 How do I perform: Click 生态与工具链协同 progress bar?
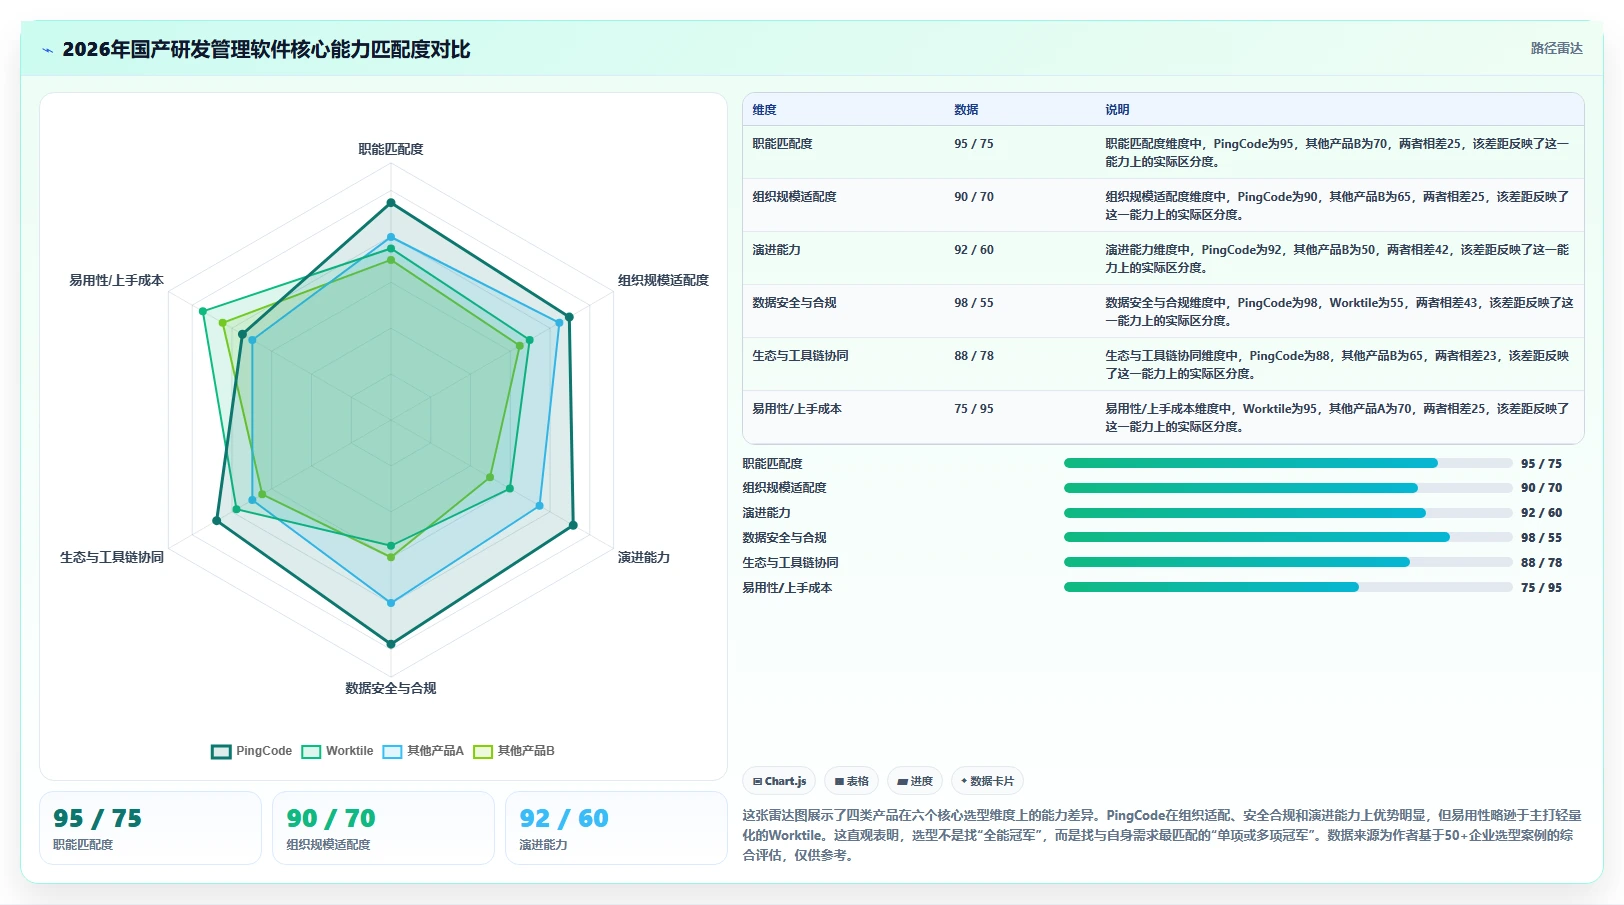(x=1288, y=562)
